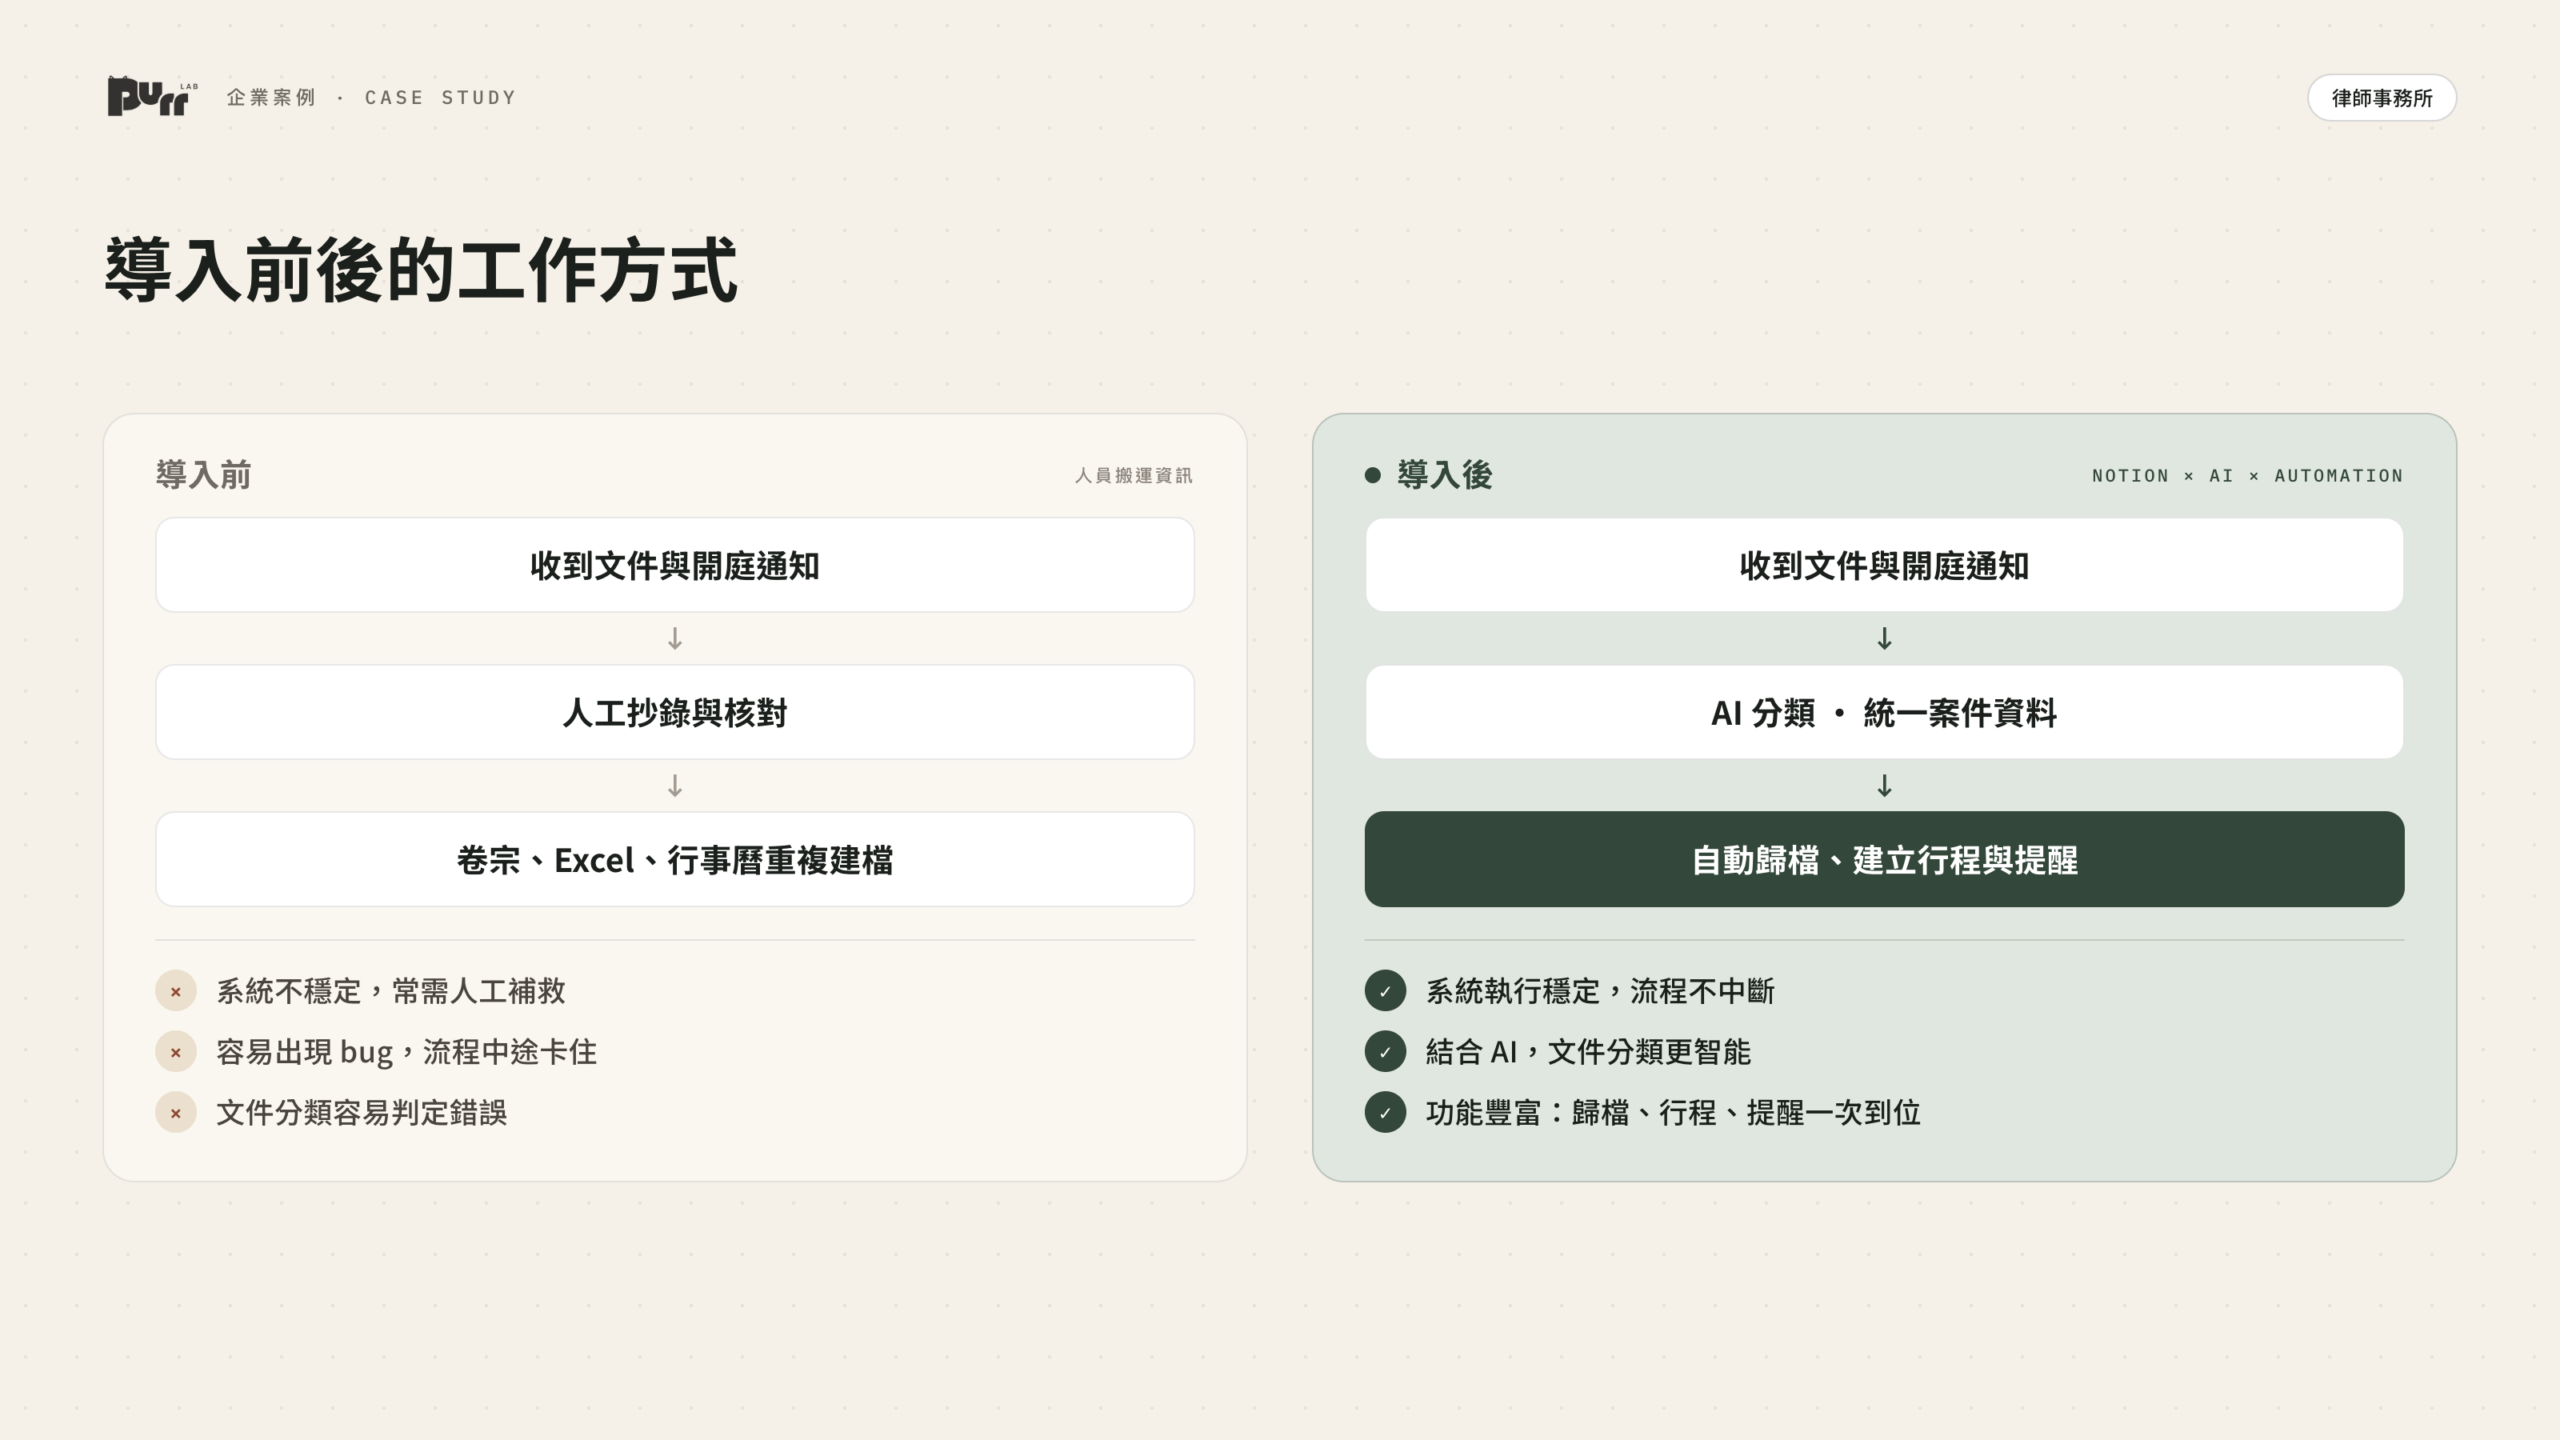Click the 導入後 card heading
The image size is (2560, 1440).
pos(1445,474)
